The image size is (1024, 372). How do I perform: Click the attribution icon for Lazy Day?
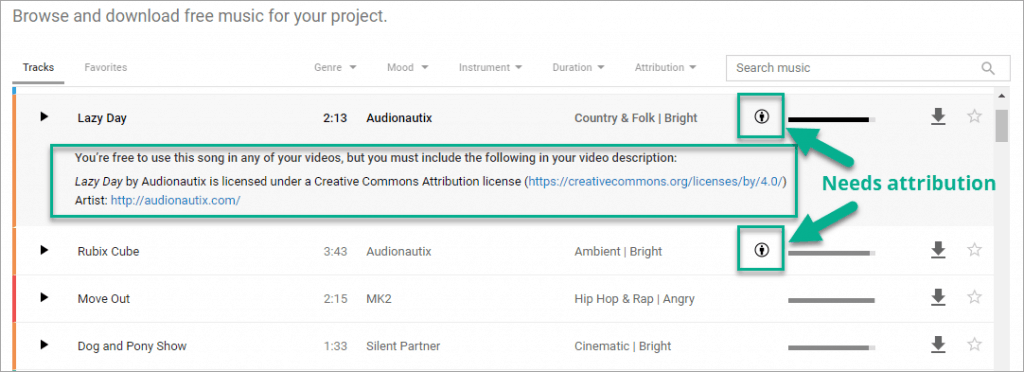(x=761, y=117)
